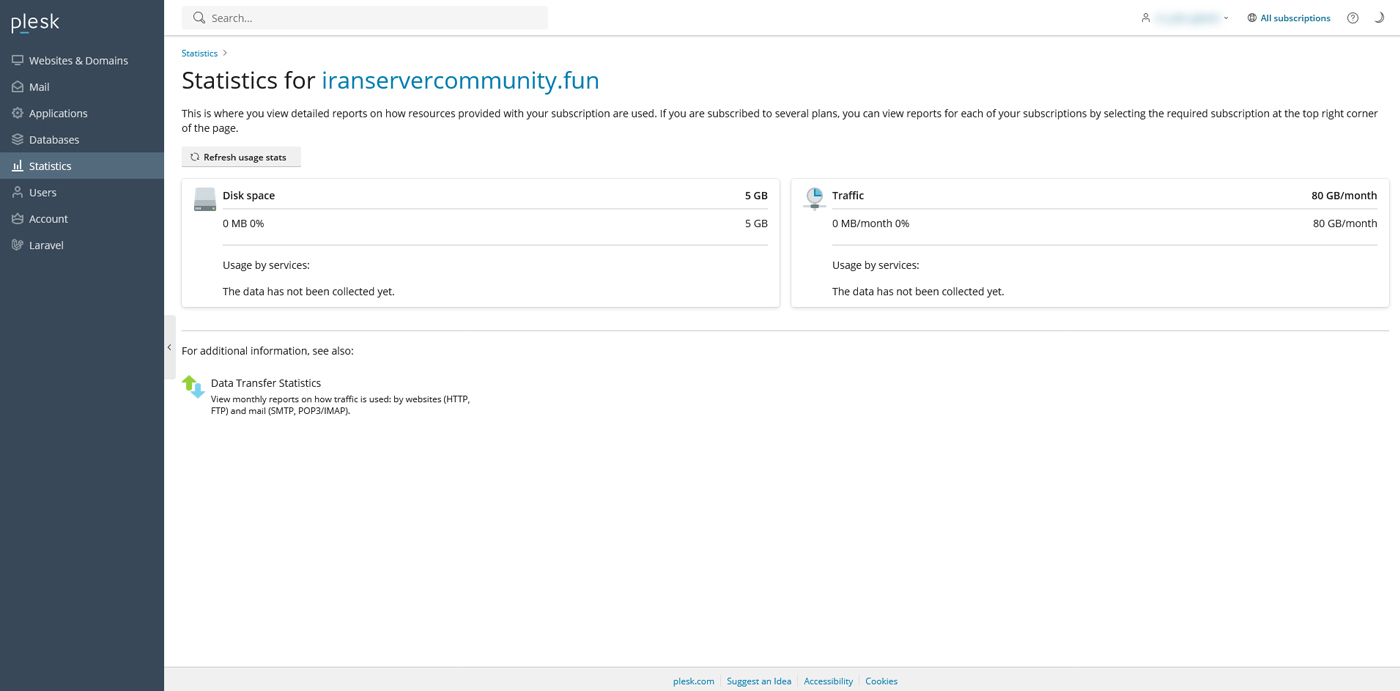Click the Disk space drive icon
The width and height of the screenshot is (1400, 691).
(x=205, y=199)
